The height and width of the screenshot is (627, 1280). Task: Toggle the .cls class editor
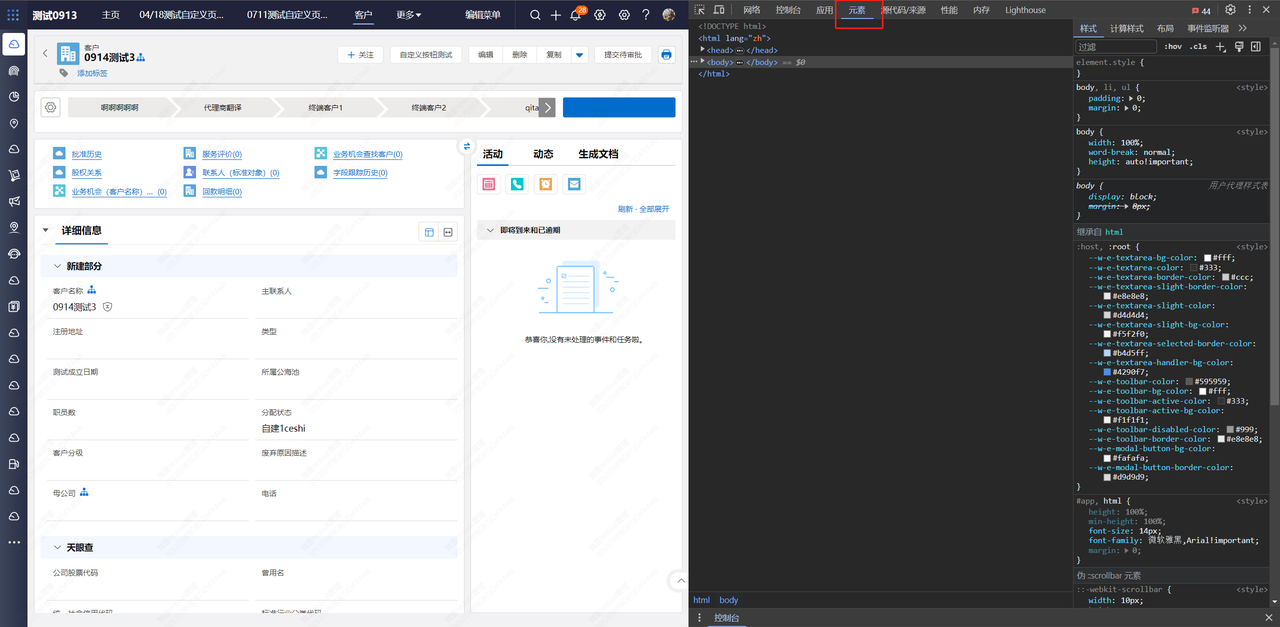pyautogui.click(x=1197, y=47)
